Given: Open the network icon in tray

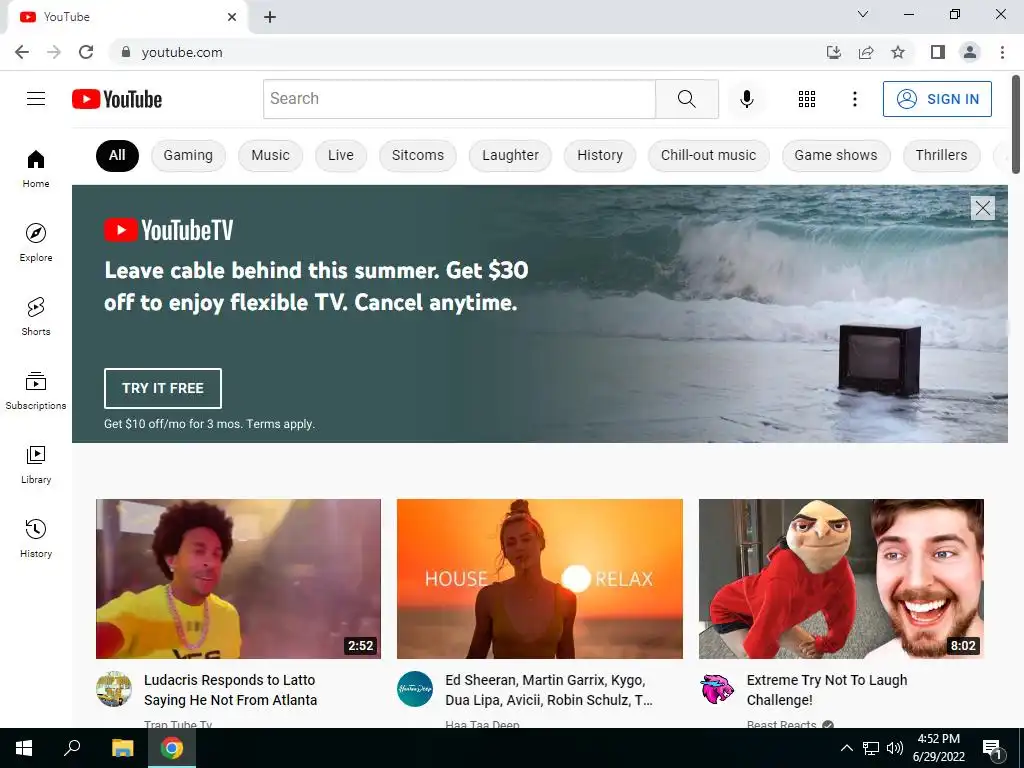Looking at the screenshot, I should (x=871, y=748).
